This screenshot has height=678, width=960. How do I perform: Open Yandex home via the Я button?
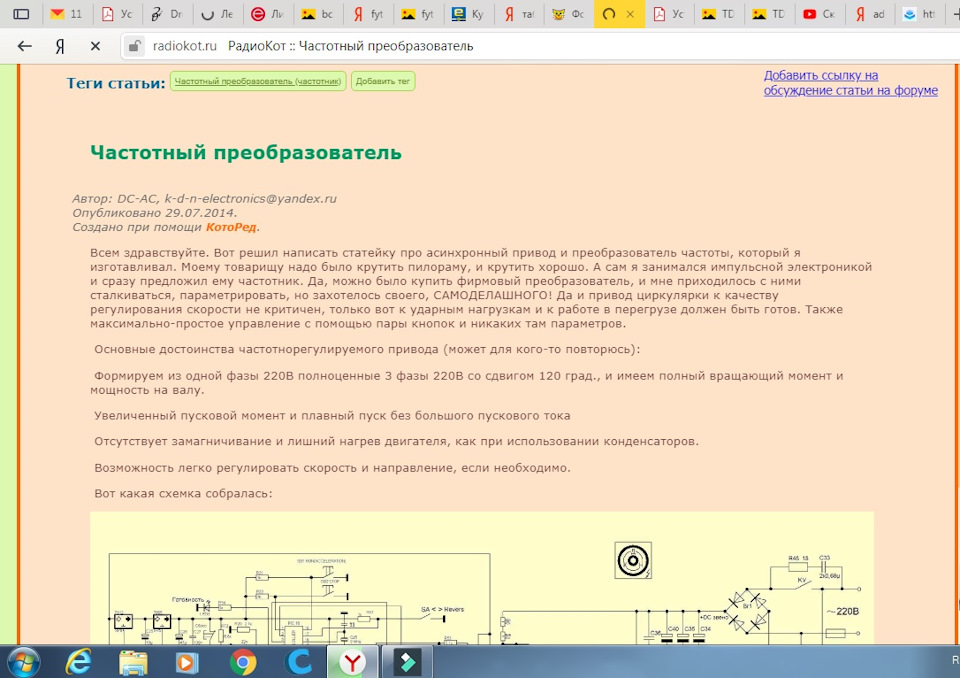tap(60, 46)
